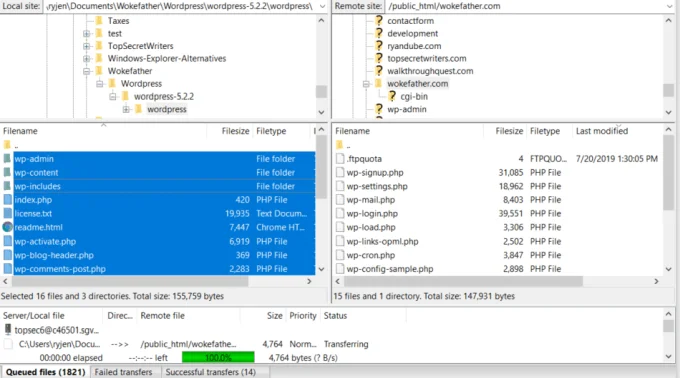This screenshot has height=378, width=680.
Task: Collapse the Wokefather local tree node
Action: (86, 71)
